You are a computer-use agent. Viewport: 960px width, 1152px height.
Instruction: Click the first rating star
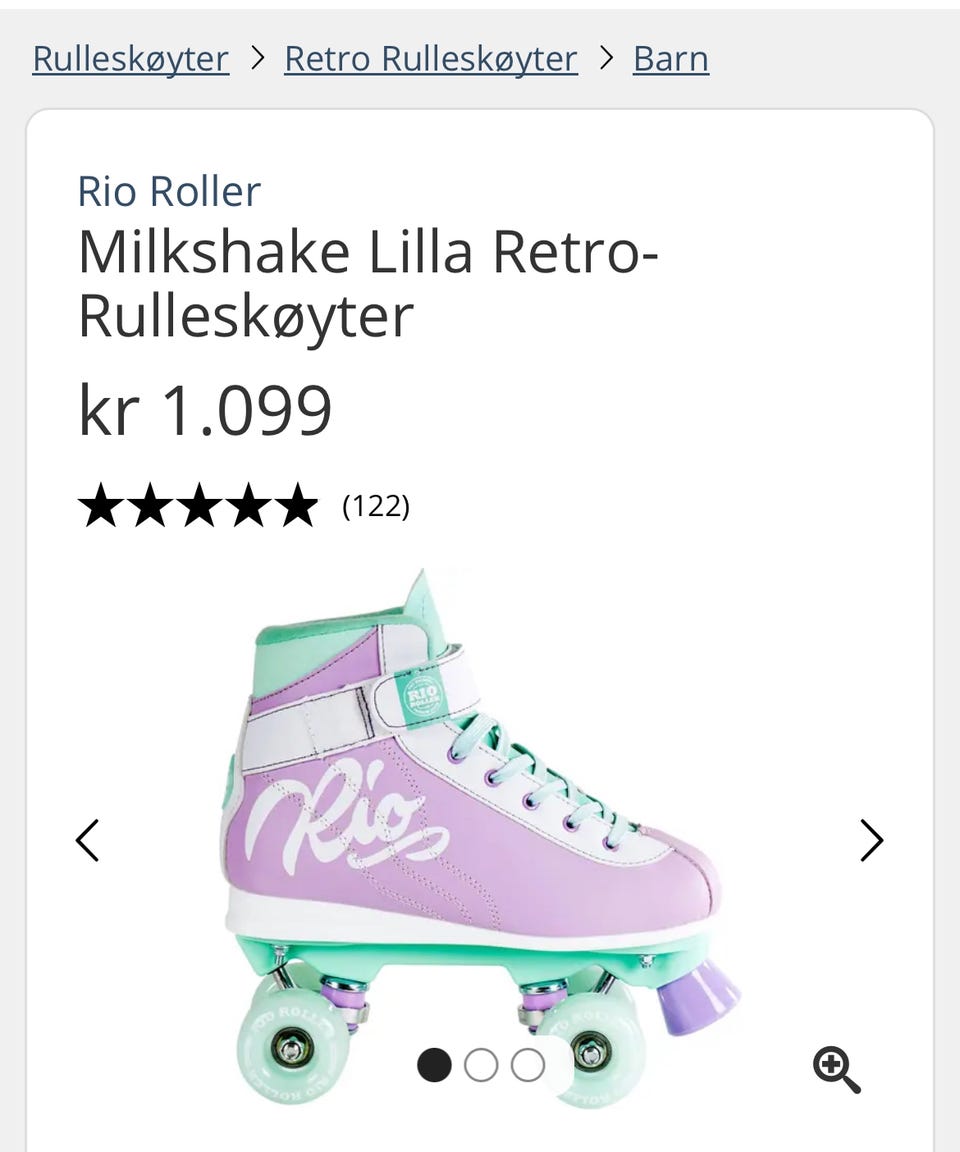tap(100, 506)
